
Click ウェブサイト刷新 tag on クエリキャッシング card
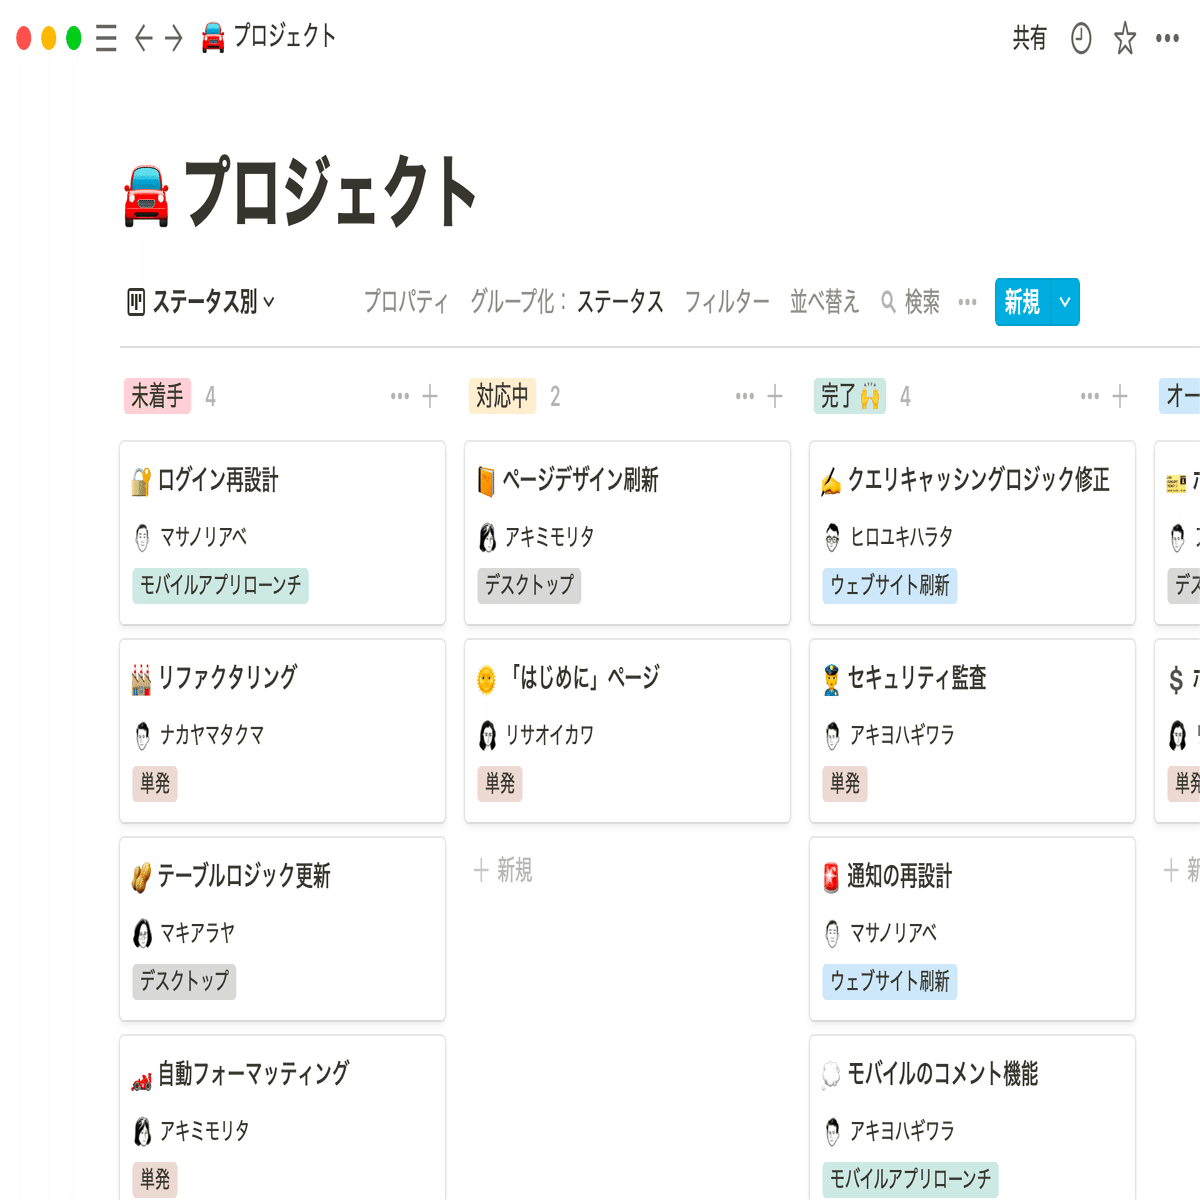[889, 585]
